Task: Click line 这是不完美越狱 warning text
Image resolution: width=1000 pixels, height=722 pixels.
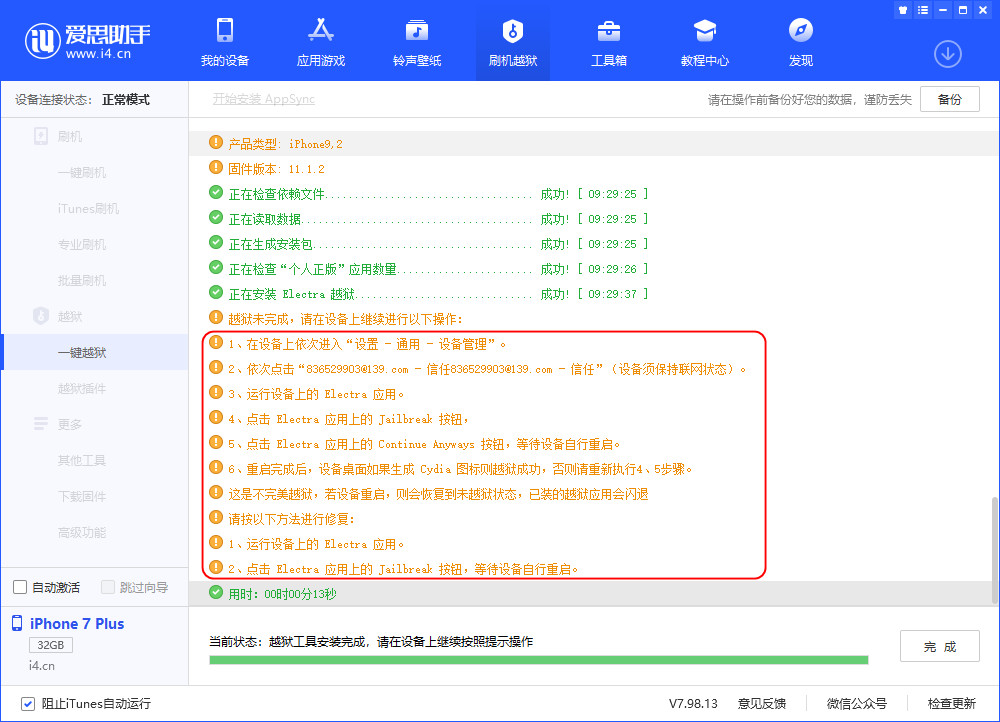Action: (x=438, y=494)
